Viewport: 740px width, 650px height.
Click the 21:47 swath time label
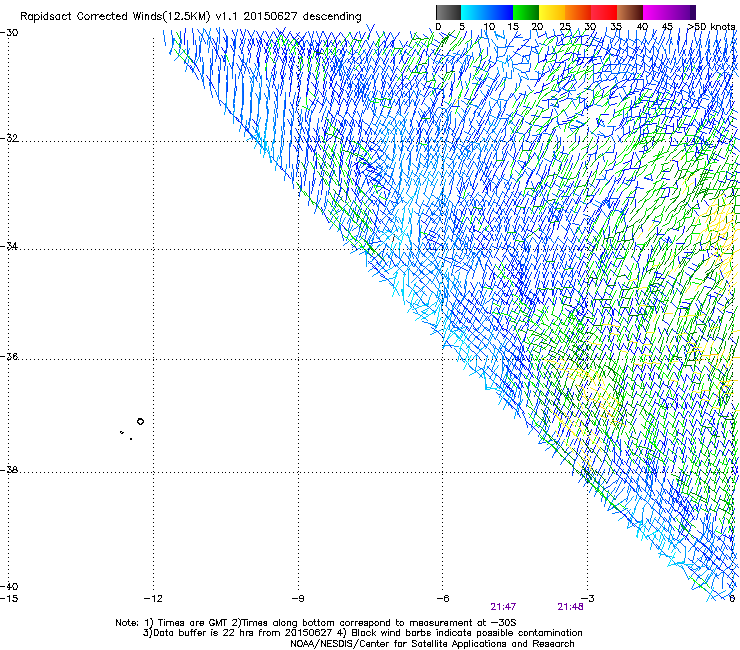pyautogui.click(x=503, y=607)
